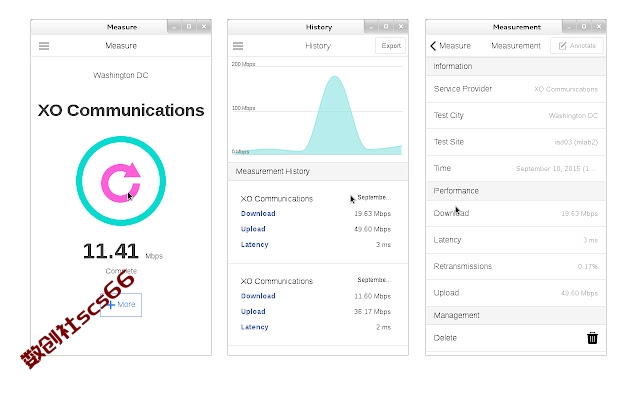Click Download 19.63 Mbps in history
Screen dimensions: 640x400
pos(316,213)
